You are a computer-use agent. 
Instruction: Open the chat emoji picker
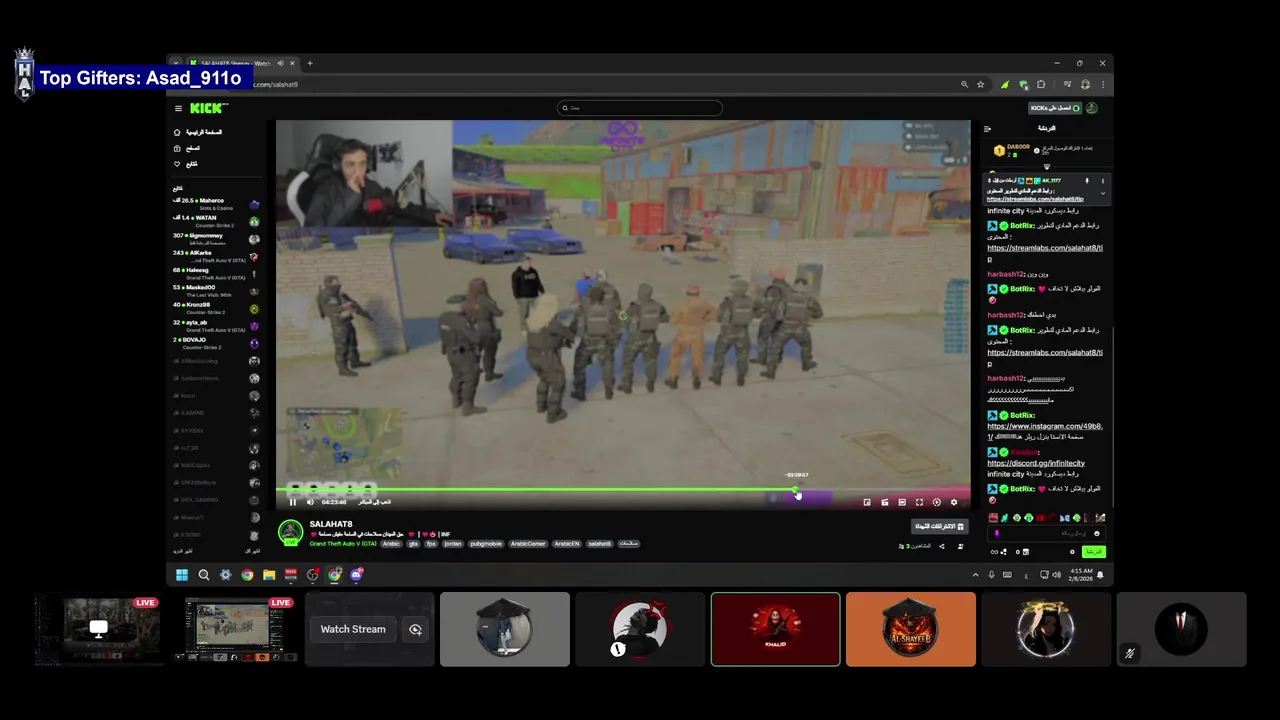pos(1097,534)
